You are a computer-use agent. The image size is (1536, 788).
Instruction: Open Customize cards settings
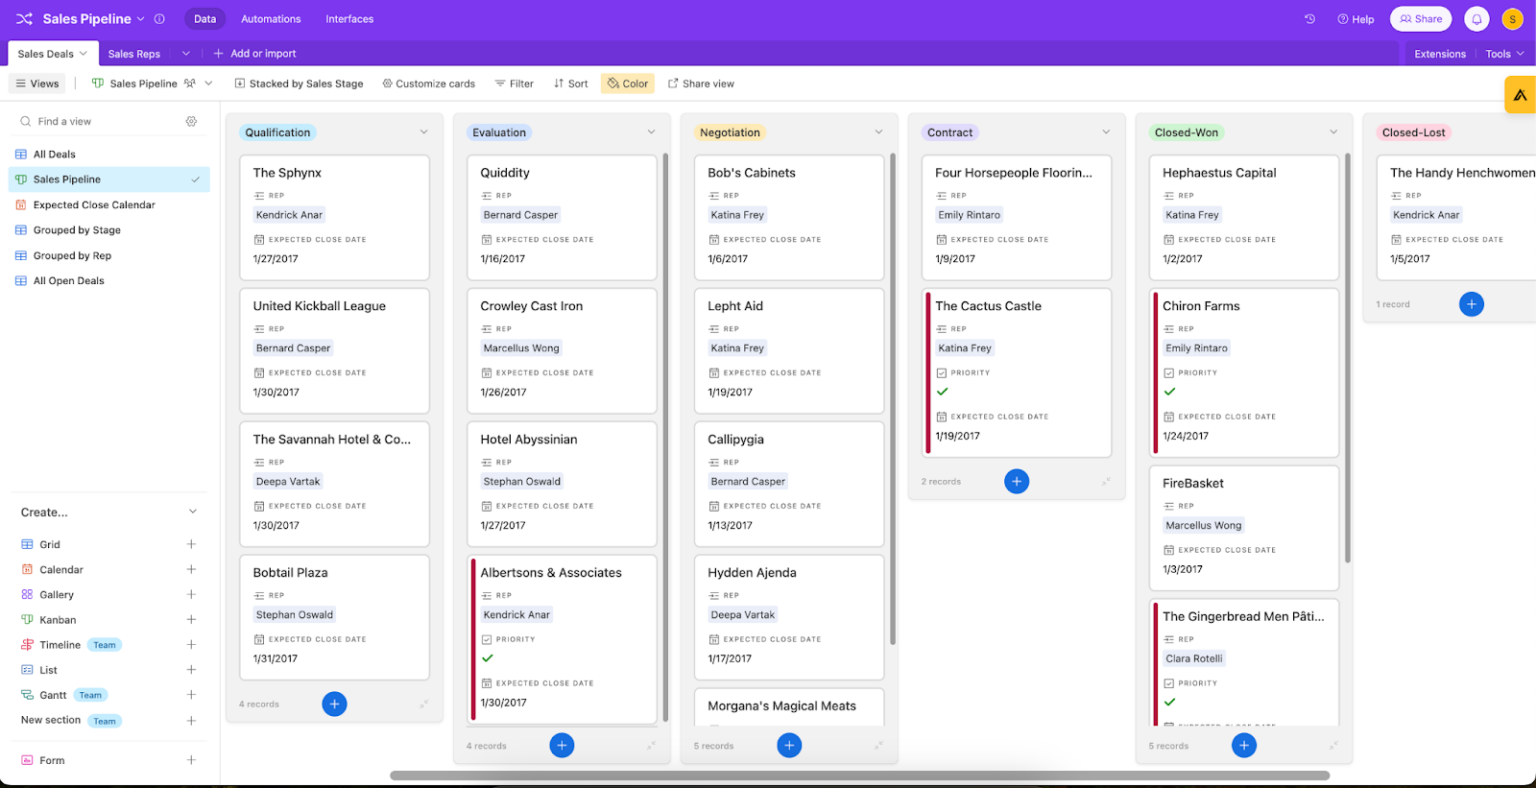tap(428, 83)
